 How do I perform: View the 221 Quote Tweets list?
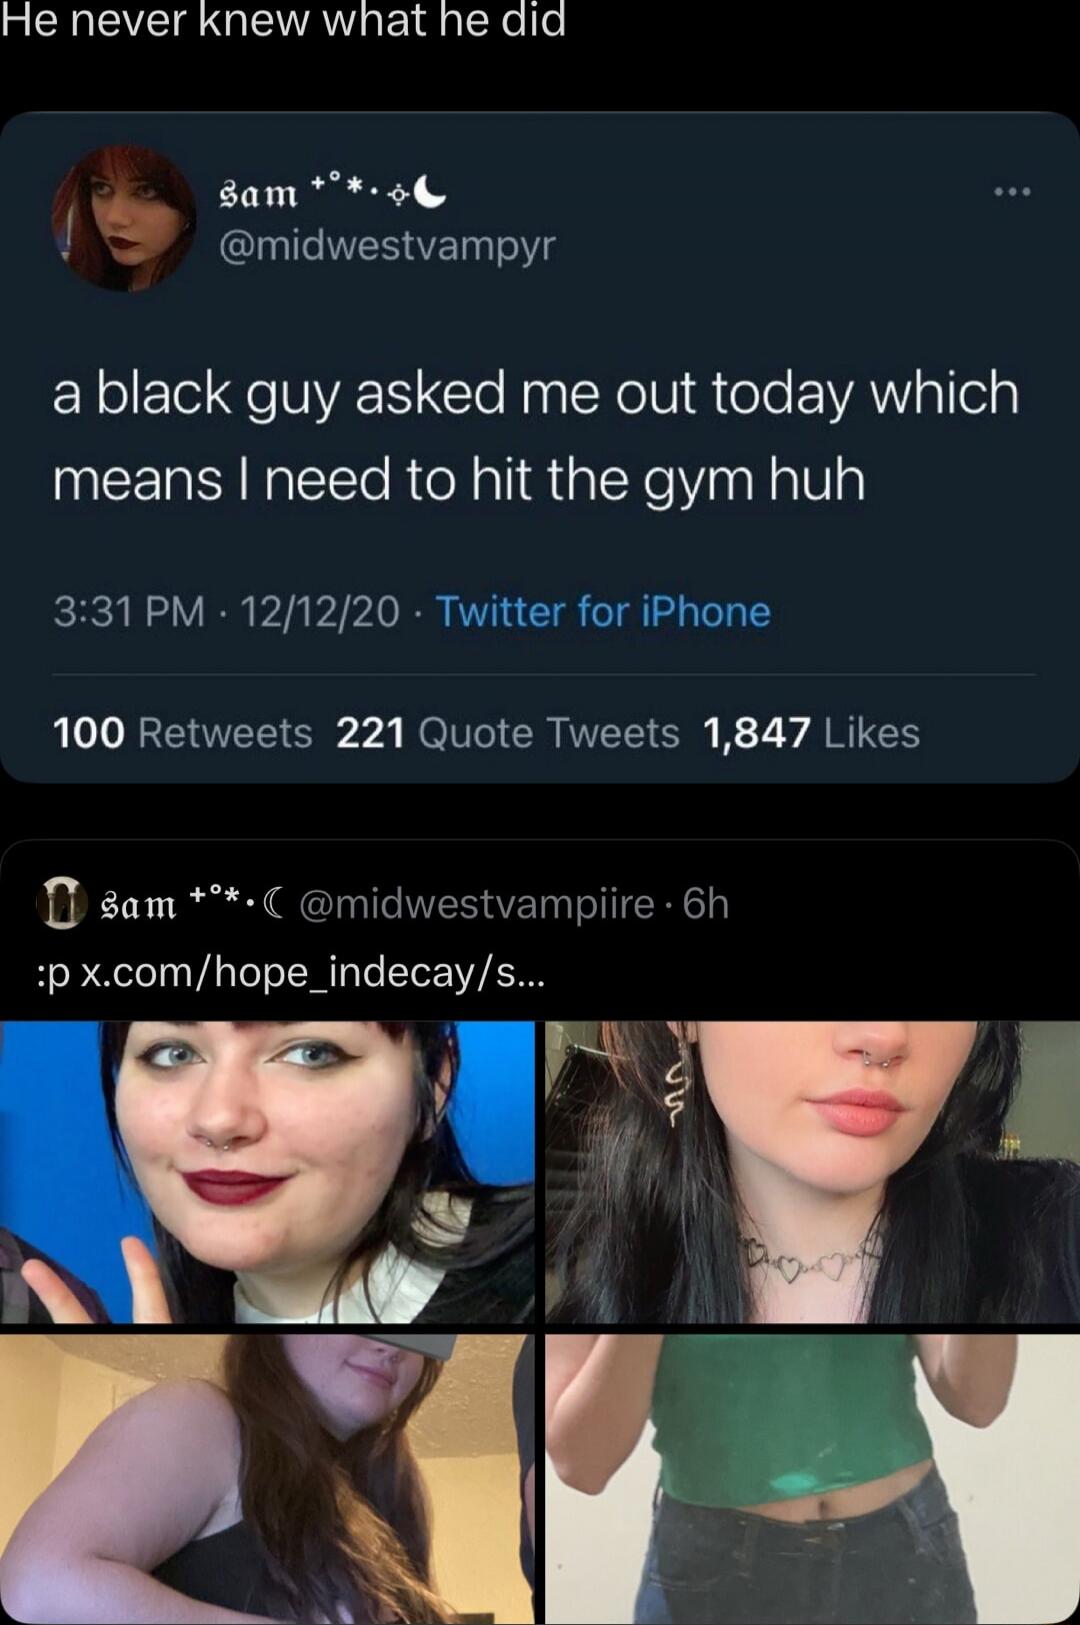(508, 733)
